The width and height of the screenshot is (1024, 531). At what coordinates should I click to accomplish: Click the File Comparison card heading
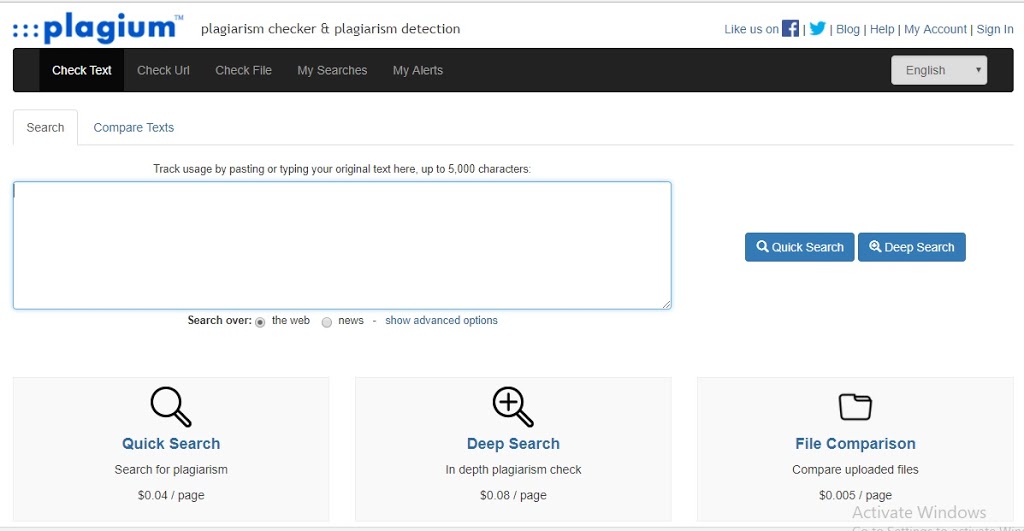click(x=856, y=443)
